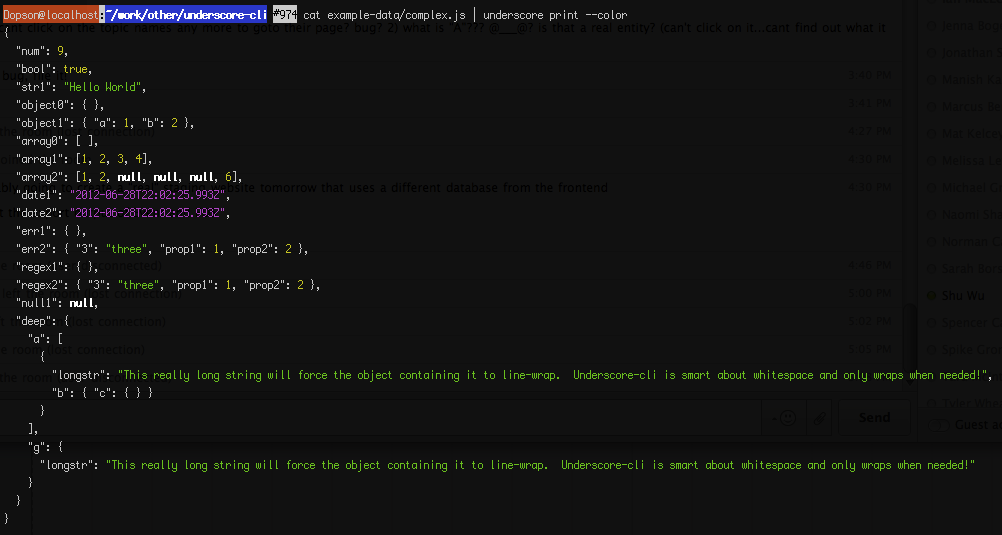This screenshot has height=535, width=1002.
Task: Select Melissa in the chat user list
Action: 971,160
